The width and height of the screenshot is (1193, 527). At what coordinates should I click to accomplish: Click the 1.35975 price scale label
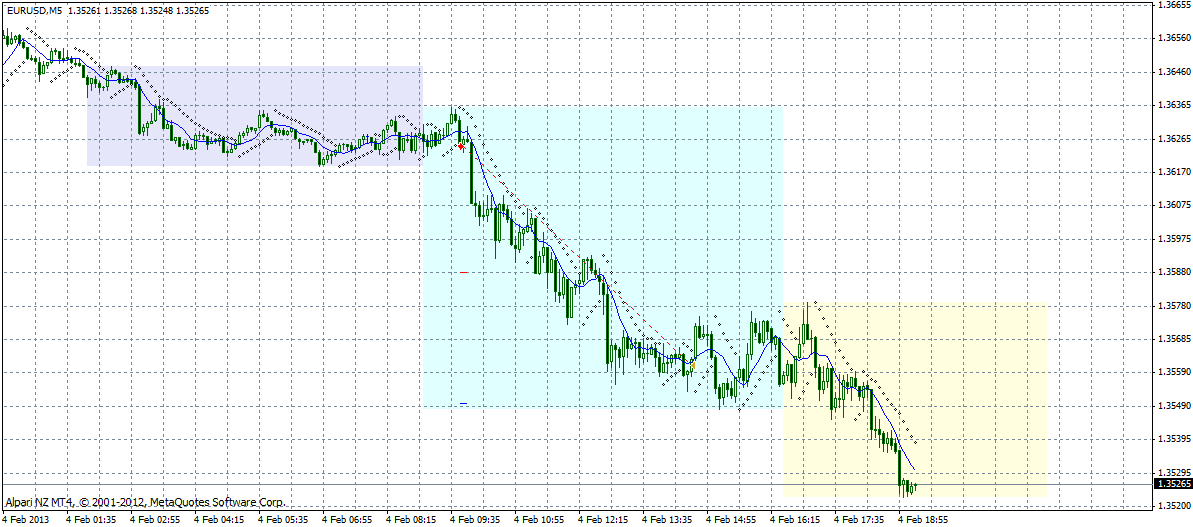pyautogui.click(x=1174, y=239)
